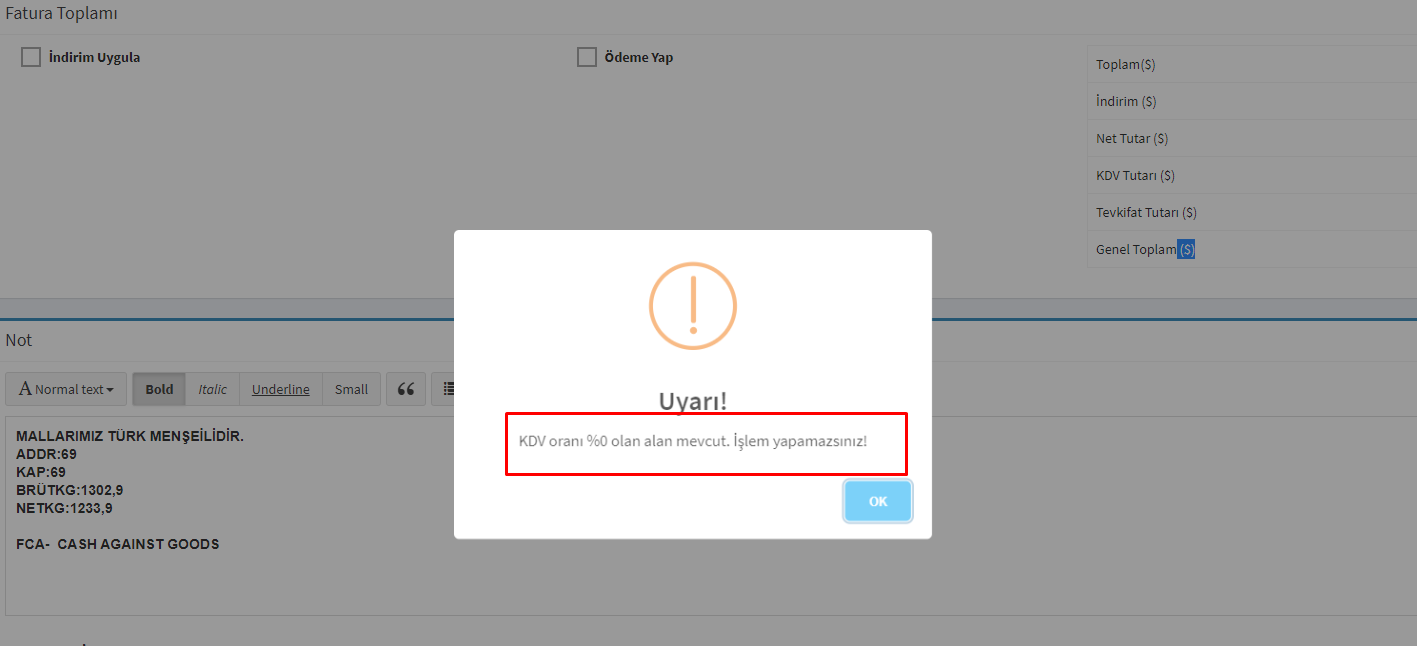This screenshot has width=1417, height=646.
Task: Check the Ödeme Yap checkbox
Action: [587, 57]
